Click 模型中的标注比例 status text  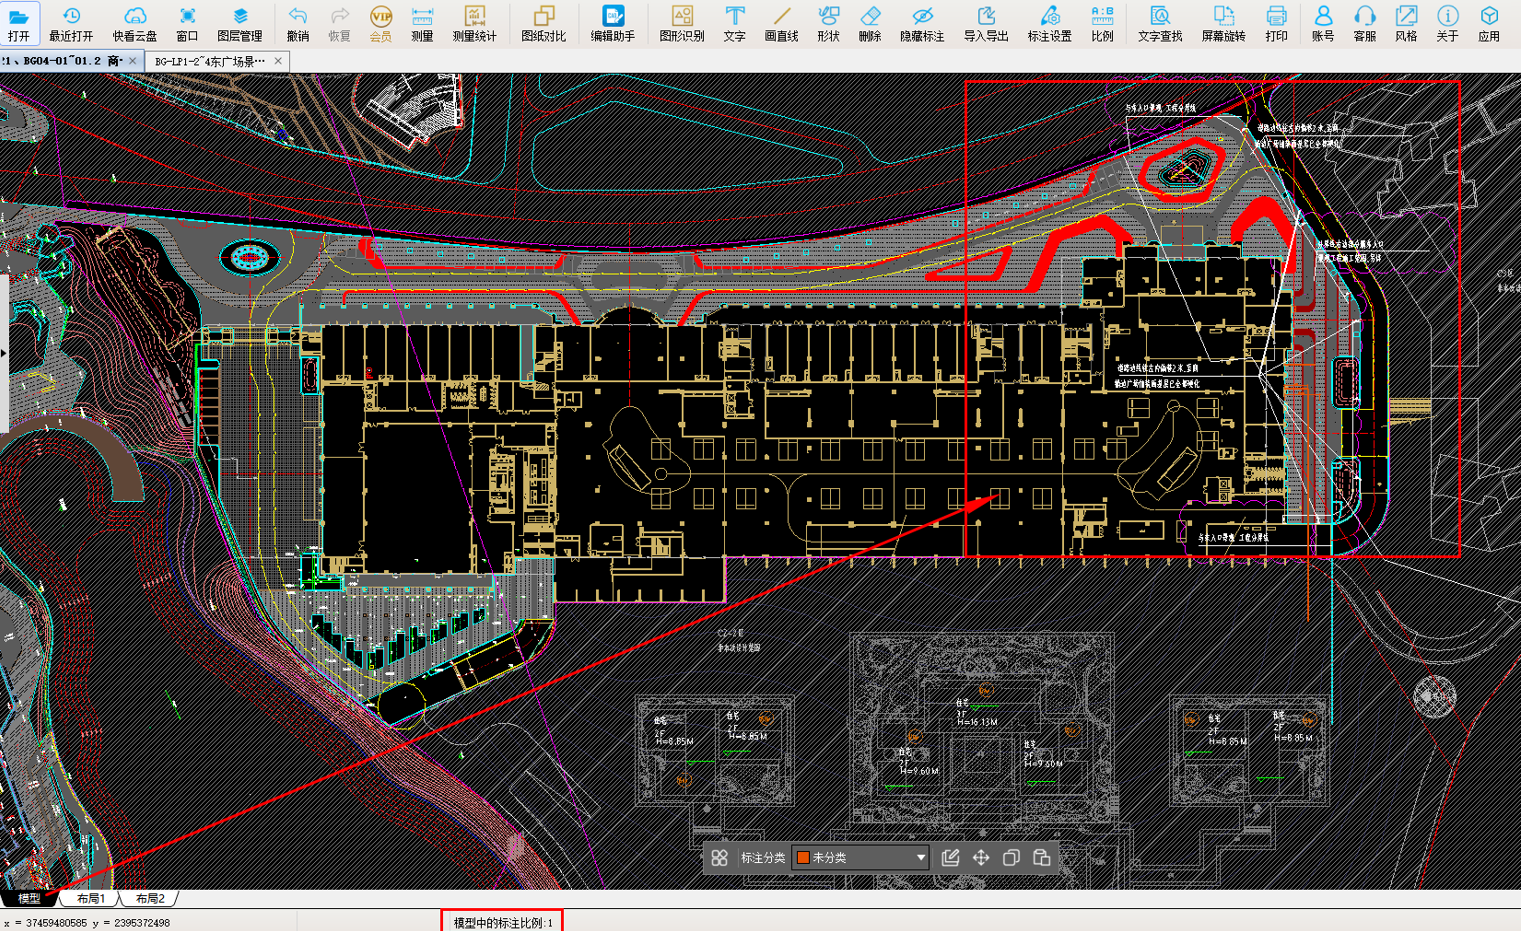pyautogui.click(x=502, y=922)
